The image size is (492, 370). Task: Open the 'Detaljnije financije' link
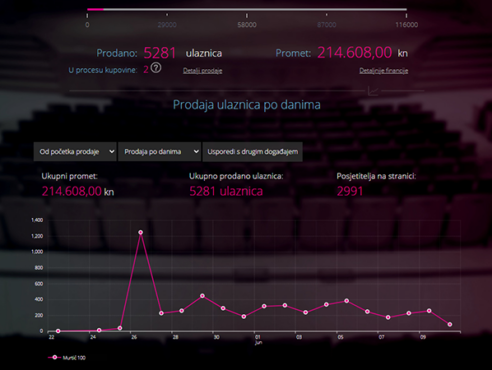tap(384, 71)
